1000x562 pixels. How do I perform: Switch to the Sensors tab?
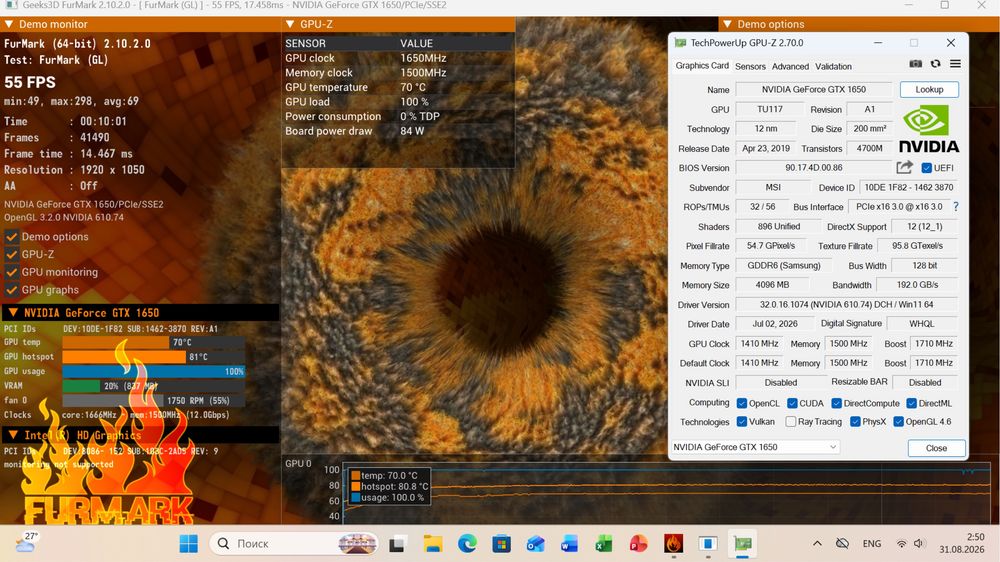(x=750, y=66)
